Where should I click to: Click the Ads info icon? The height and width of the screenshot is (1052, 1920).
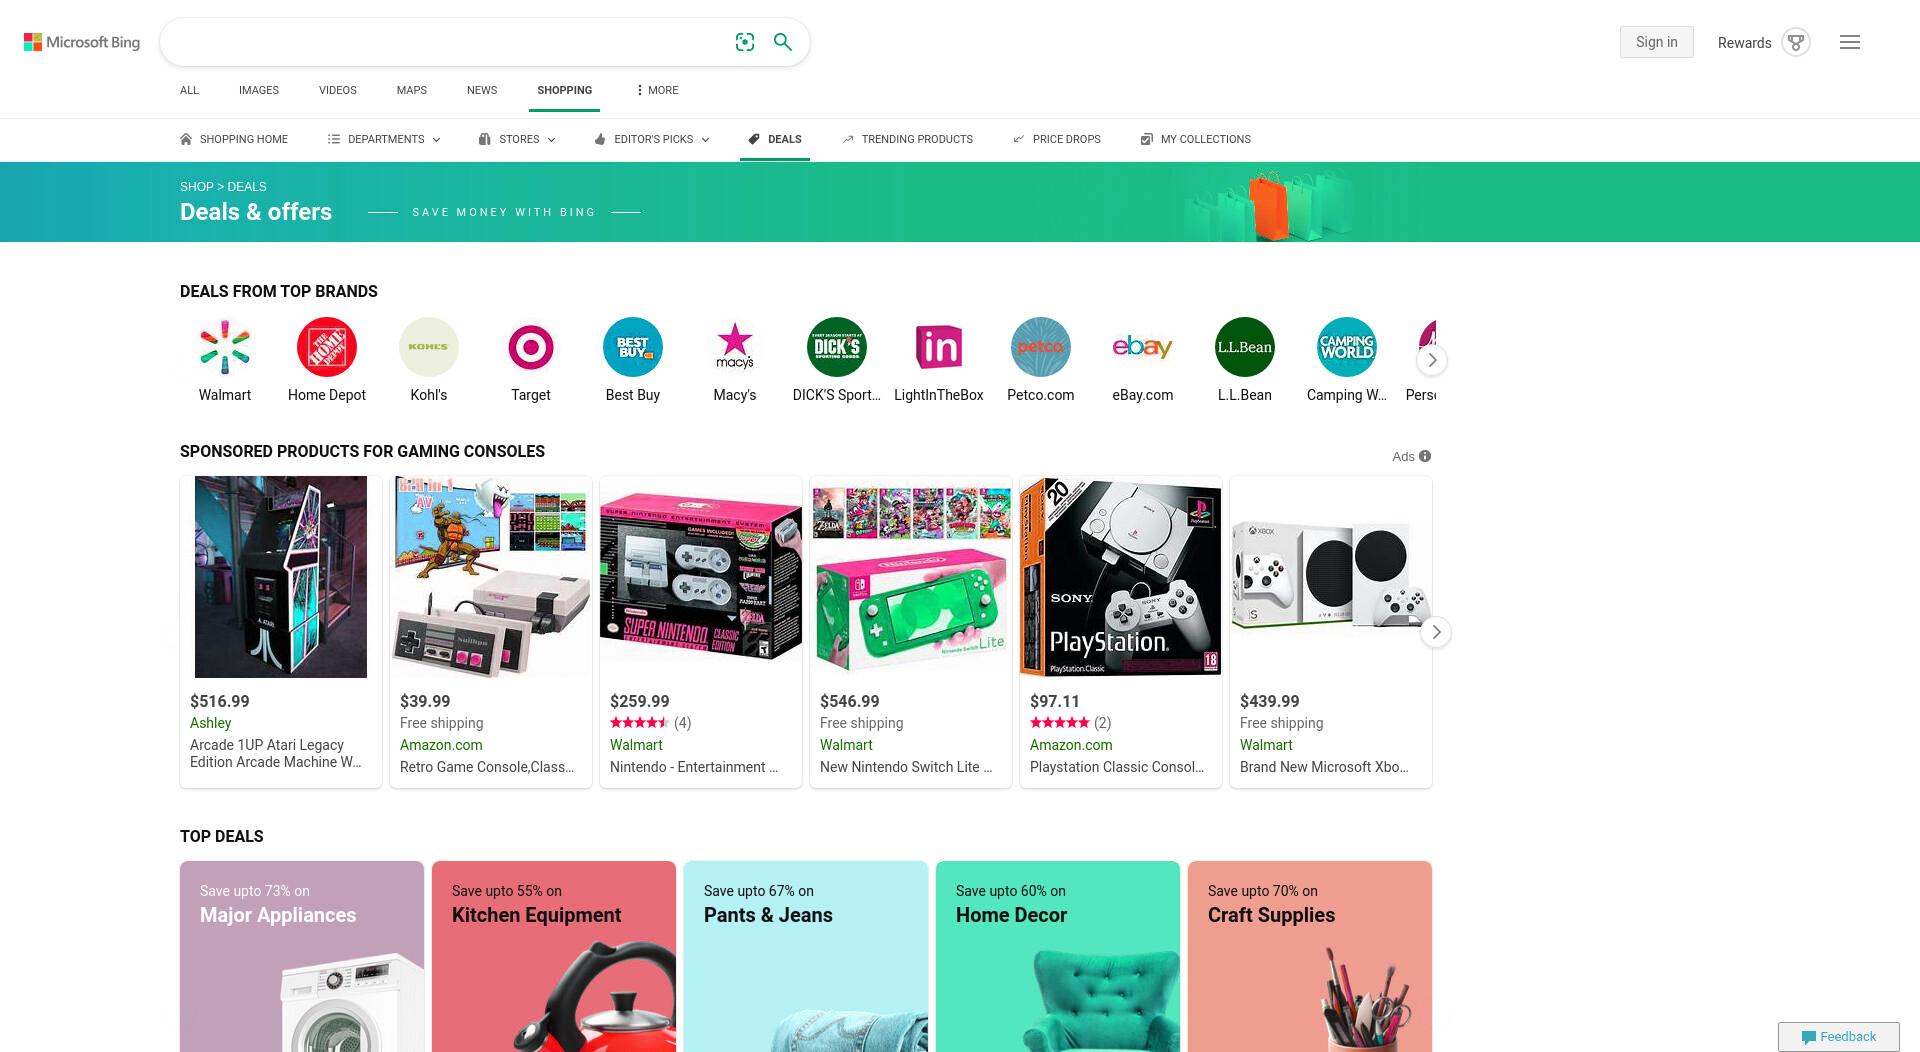click(1425, 456)
